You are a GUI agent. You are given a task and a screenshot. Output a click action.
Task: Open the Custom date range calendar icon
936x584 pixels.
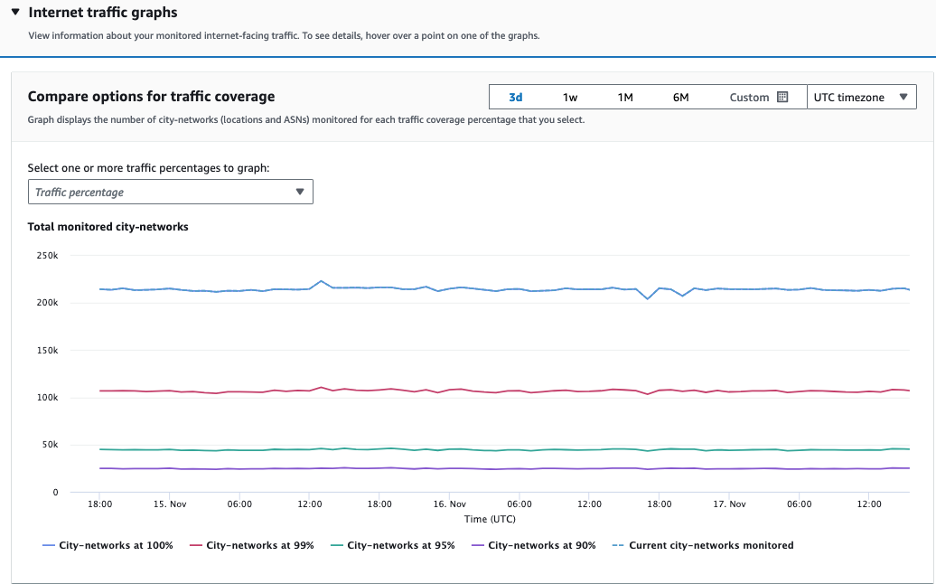pyautogui.click(x=784, y=96)
